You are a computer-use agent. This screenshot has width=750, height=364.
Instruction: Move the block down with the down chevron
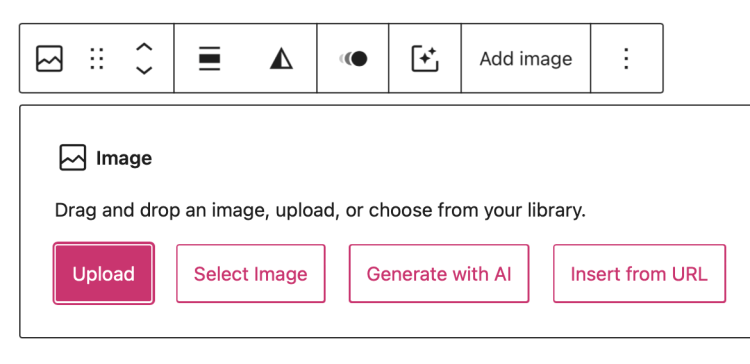point(144,70)
